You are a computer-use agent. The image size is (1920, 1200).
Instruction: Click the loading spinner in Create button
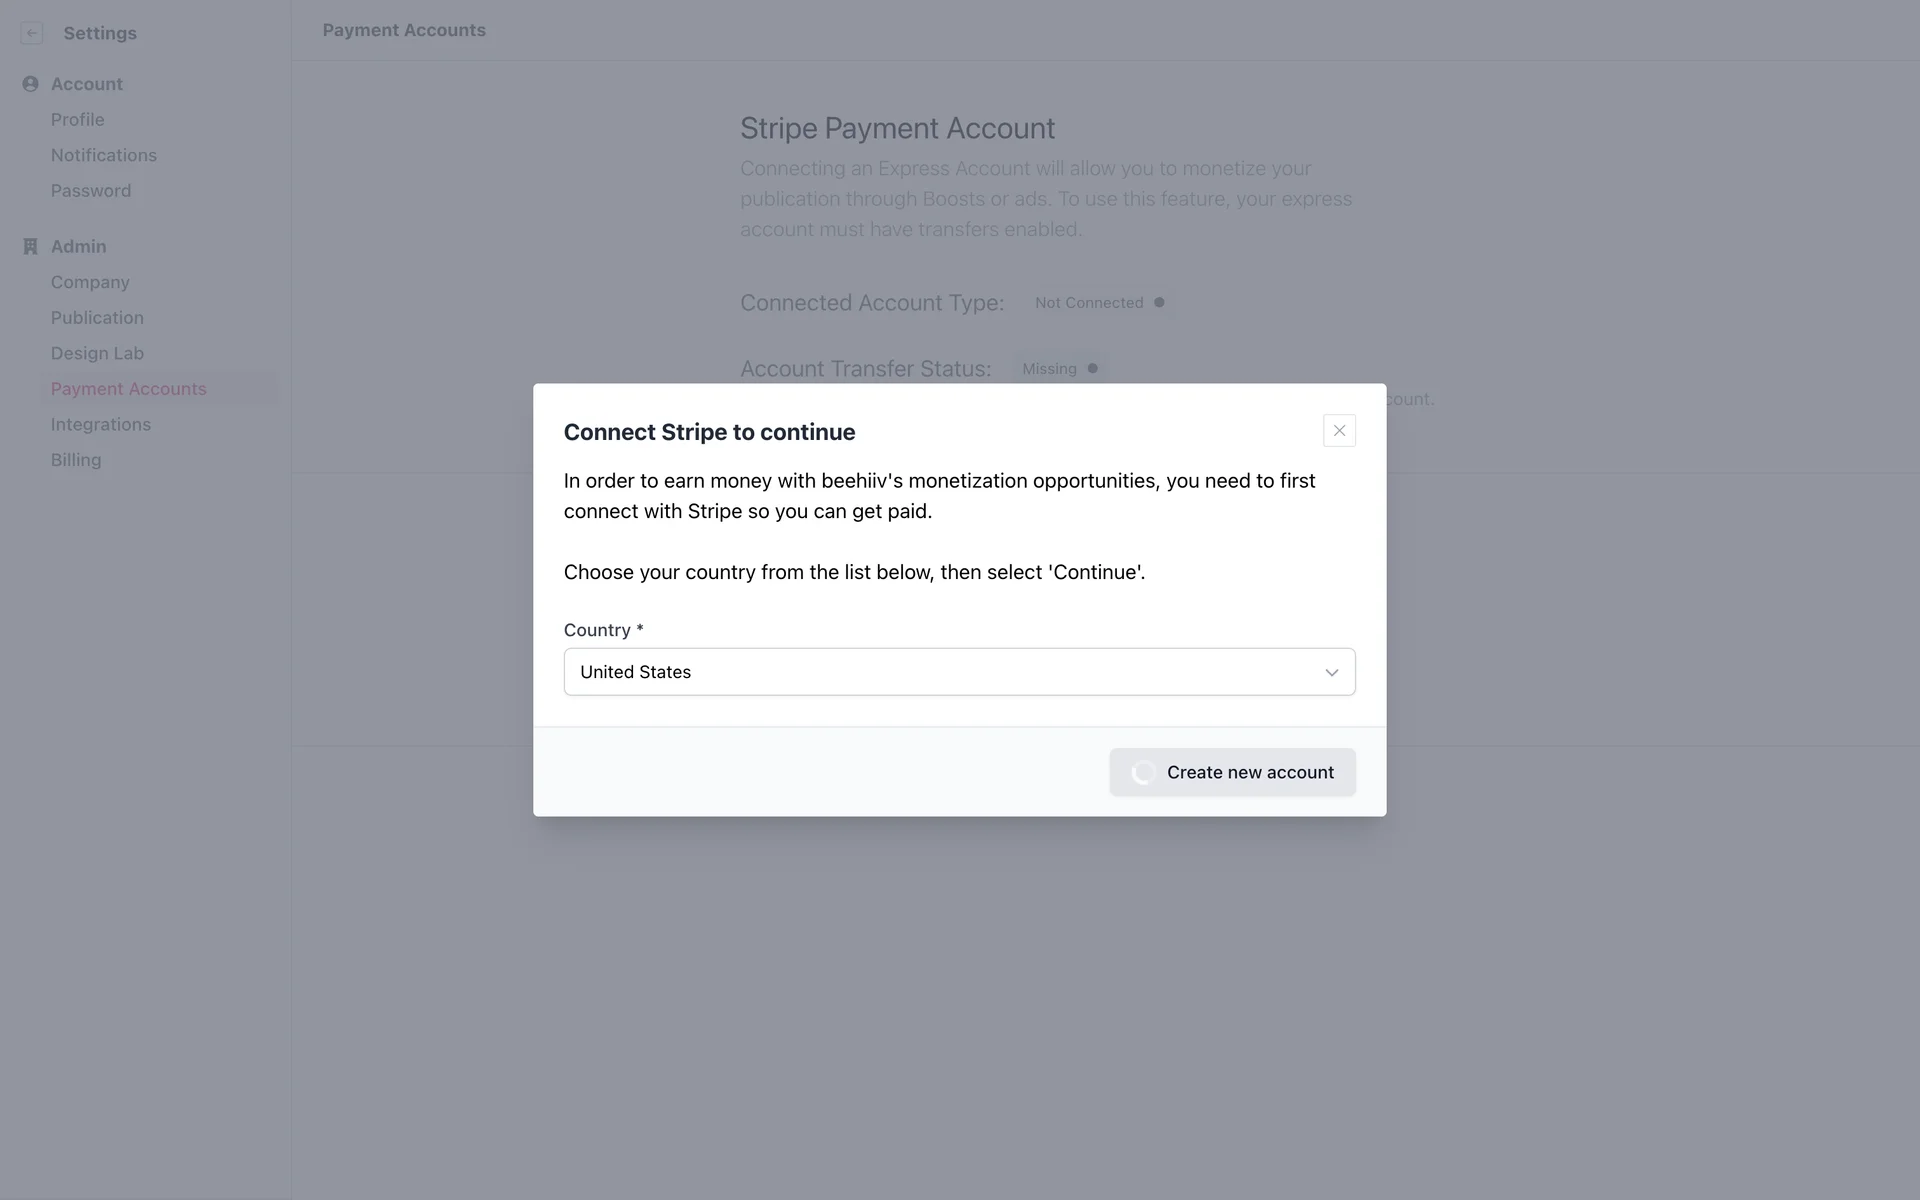pyautogui.click(x=1143, y=773)
